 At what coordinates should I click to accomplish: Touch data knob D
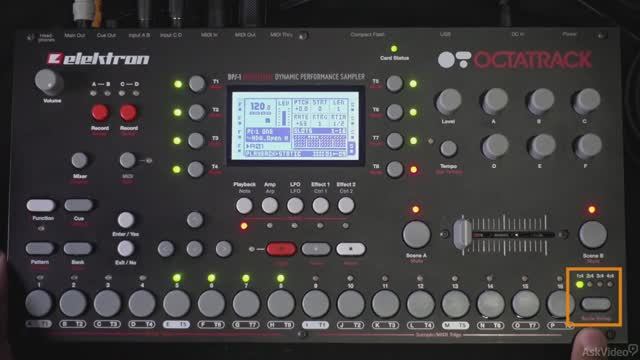click(495, 147)
